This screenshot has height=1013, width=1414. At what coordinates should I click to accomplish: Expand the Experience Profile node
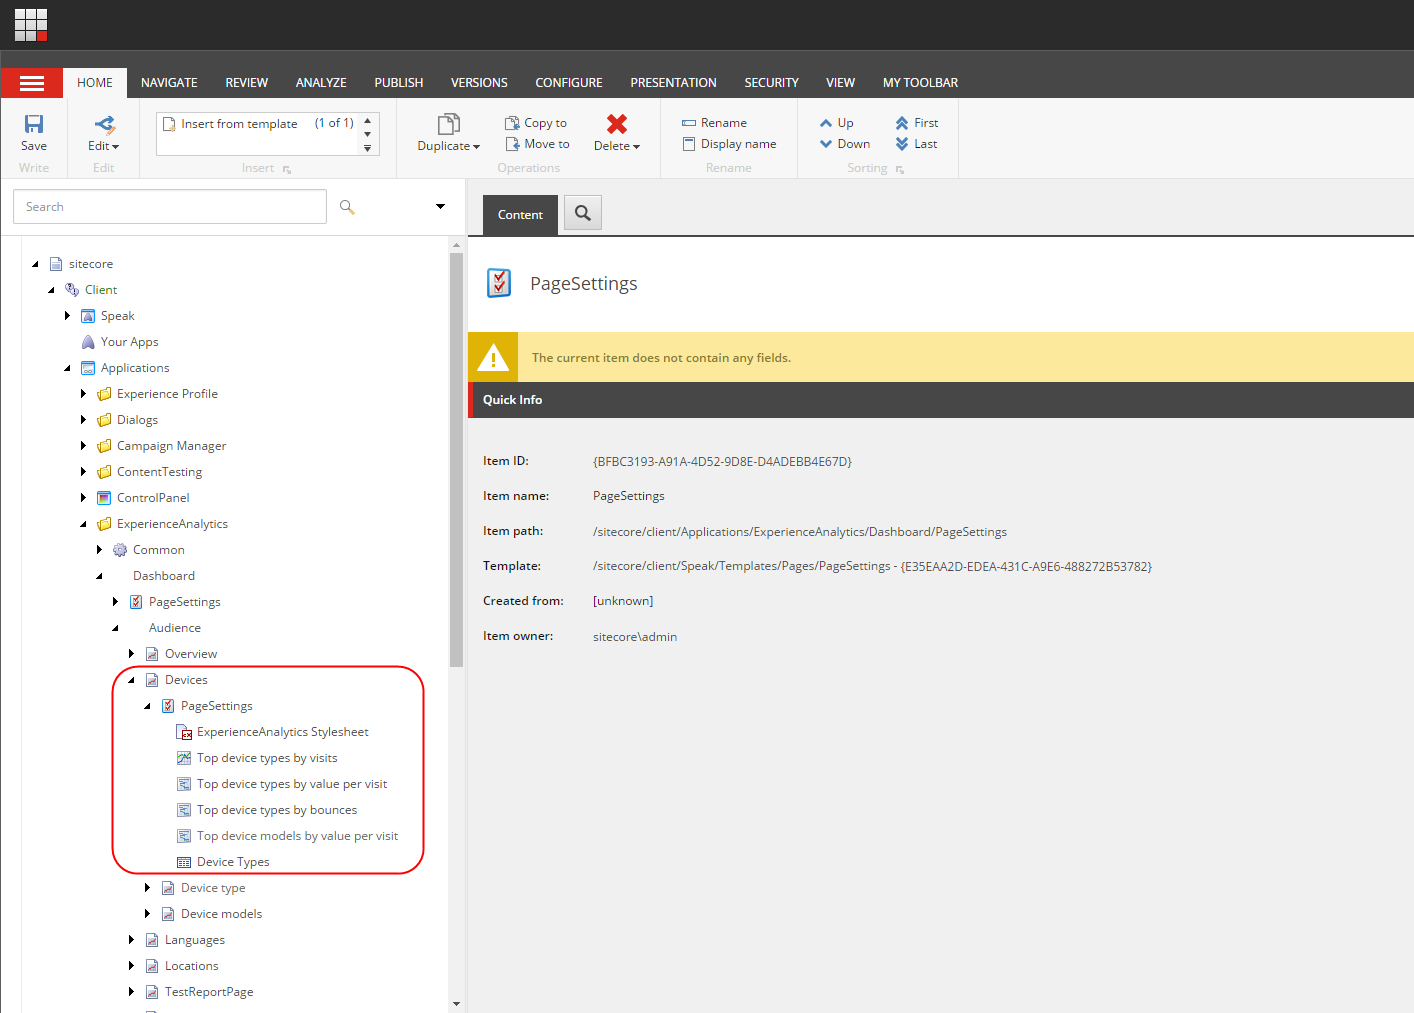83,394
